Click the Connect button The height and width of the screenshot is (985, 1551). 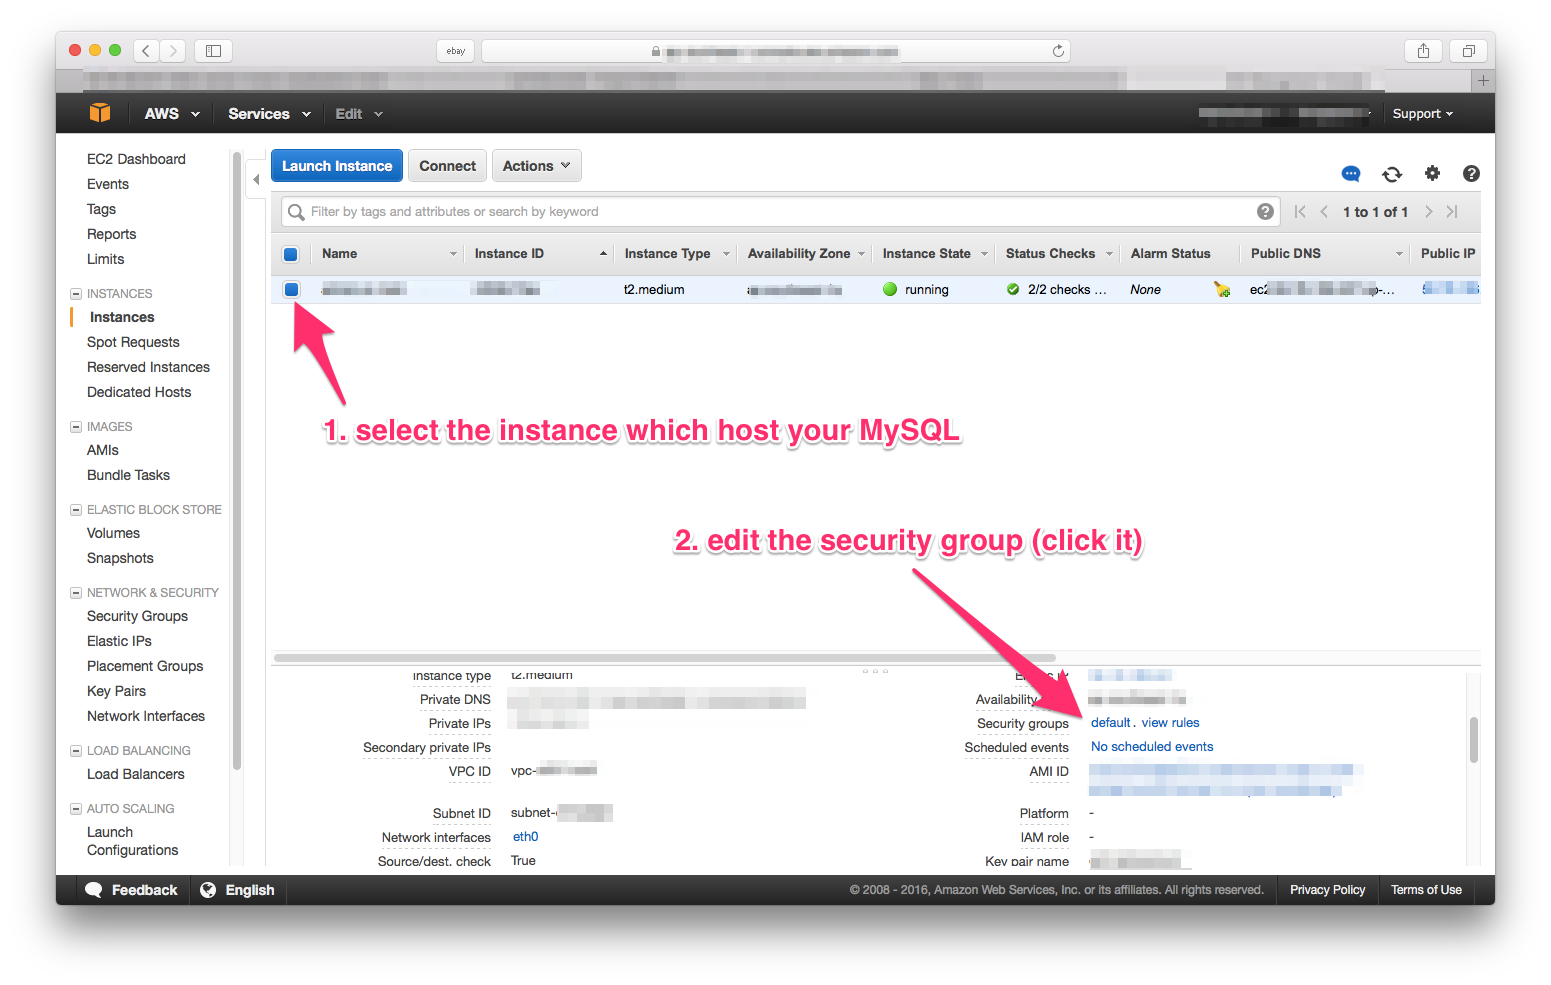447,166
